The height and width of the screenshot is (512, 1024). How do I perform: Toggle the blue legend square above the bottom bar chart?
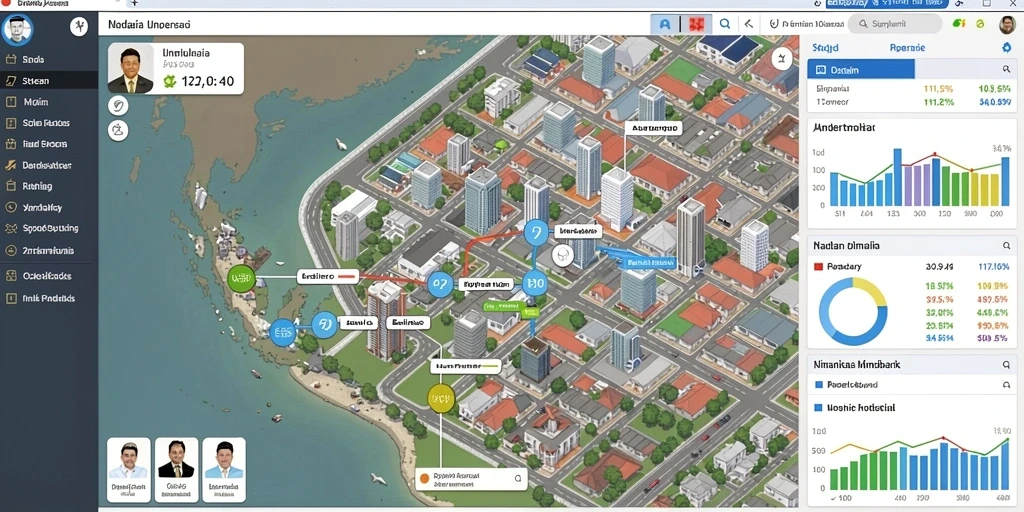pos(819,407)
